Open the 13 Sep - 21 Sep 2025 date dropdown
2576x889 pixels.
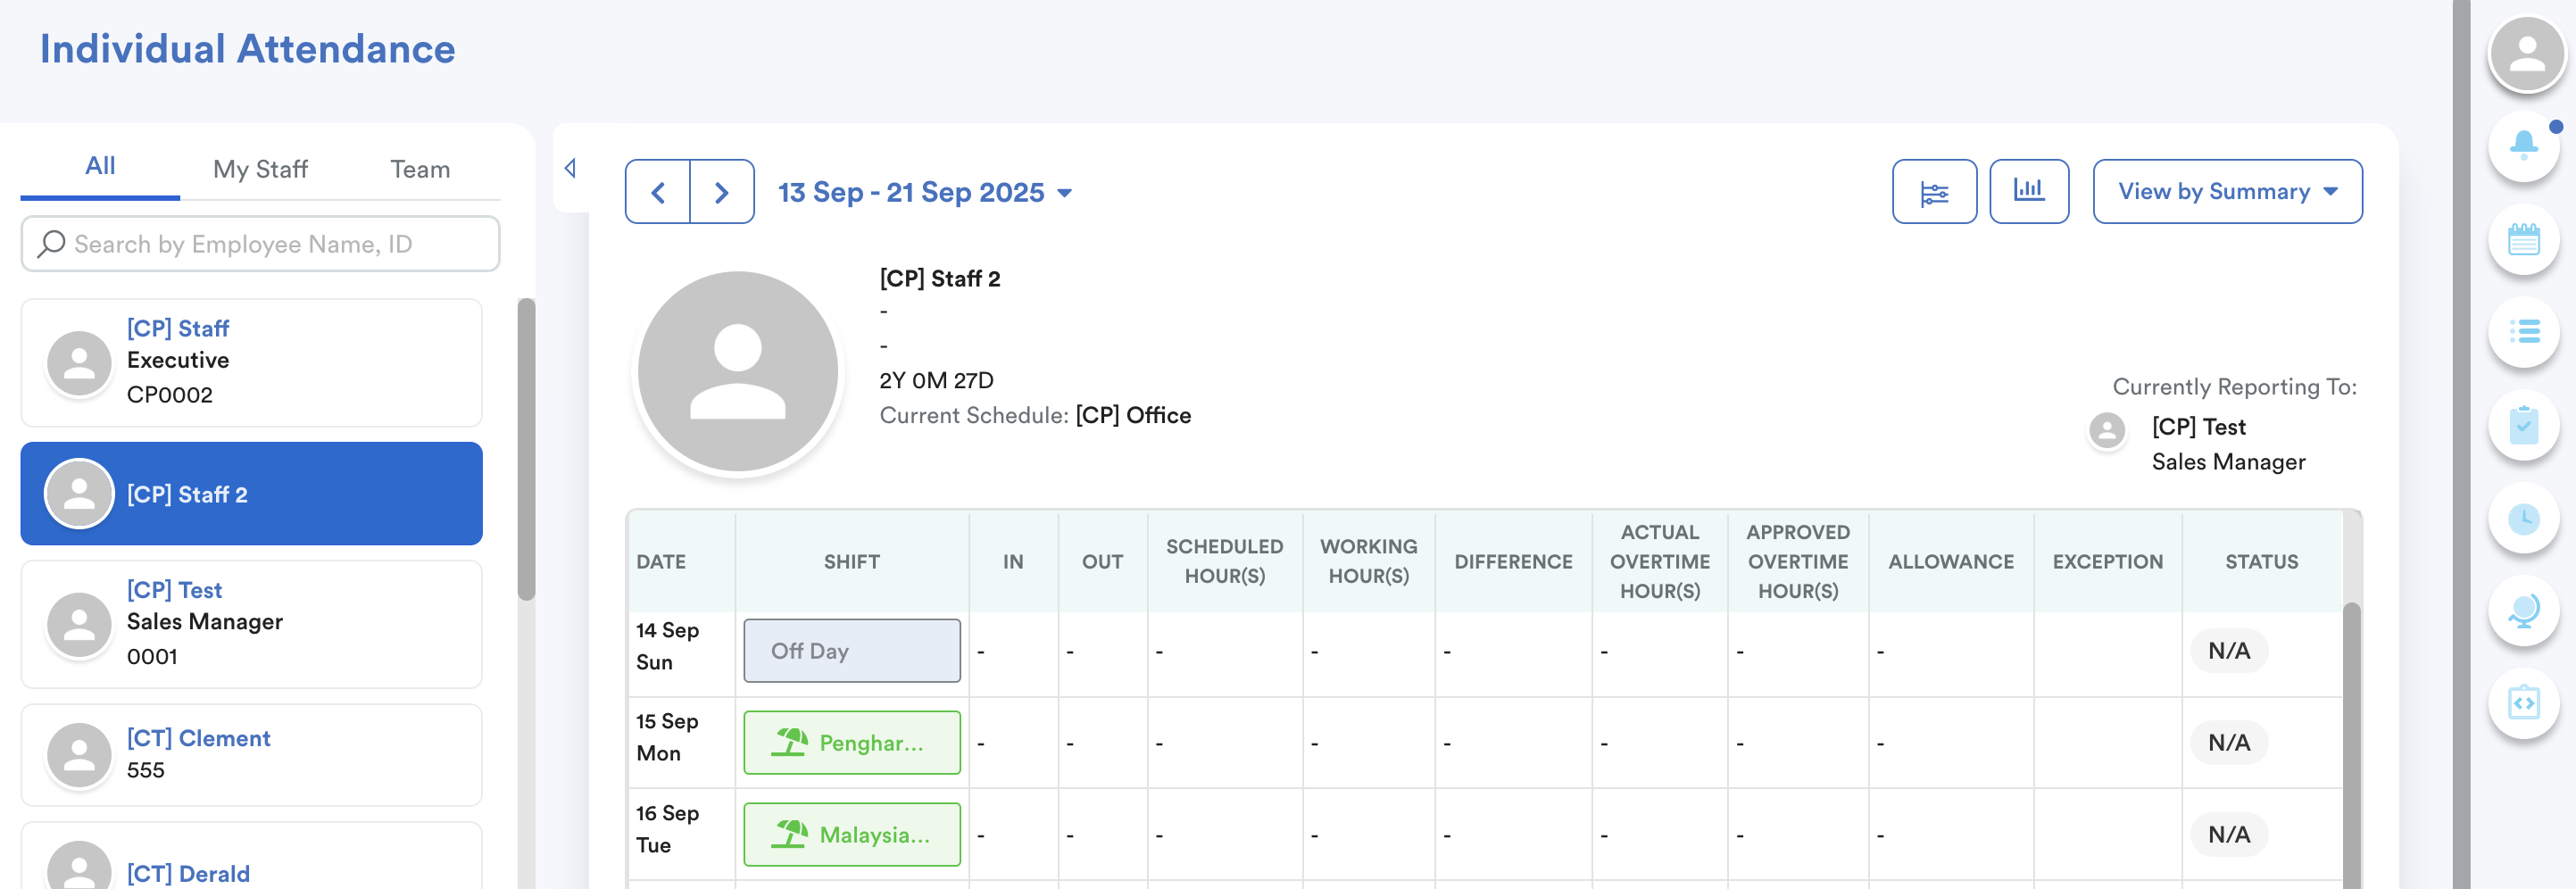(x=925, y=192)
